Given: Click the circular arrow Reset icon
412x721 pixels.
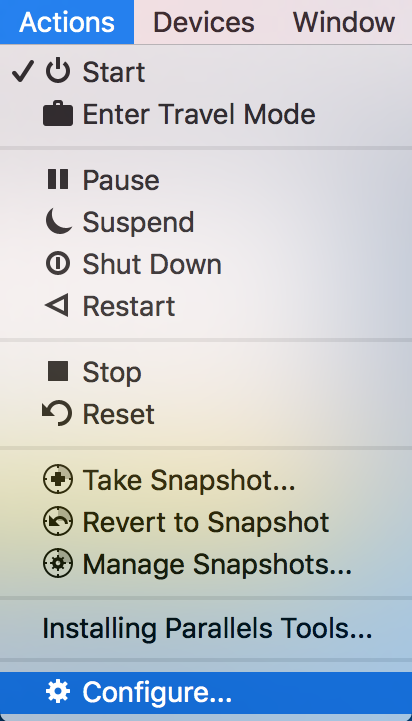Looking at the screenshot, I should click(57, 414).
